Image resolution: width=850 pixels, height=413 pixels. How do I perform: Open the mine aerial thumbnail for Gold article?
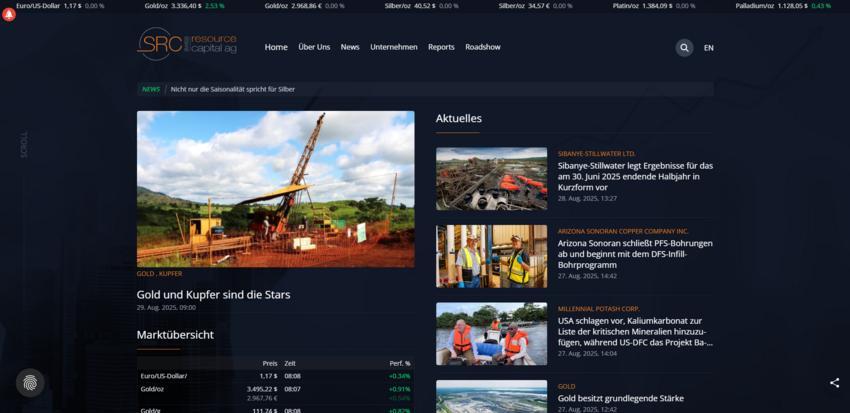[491, 396]
